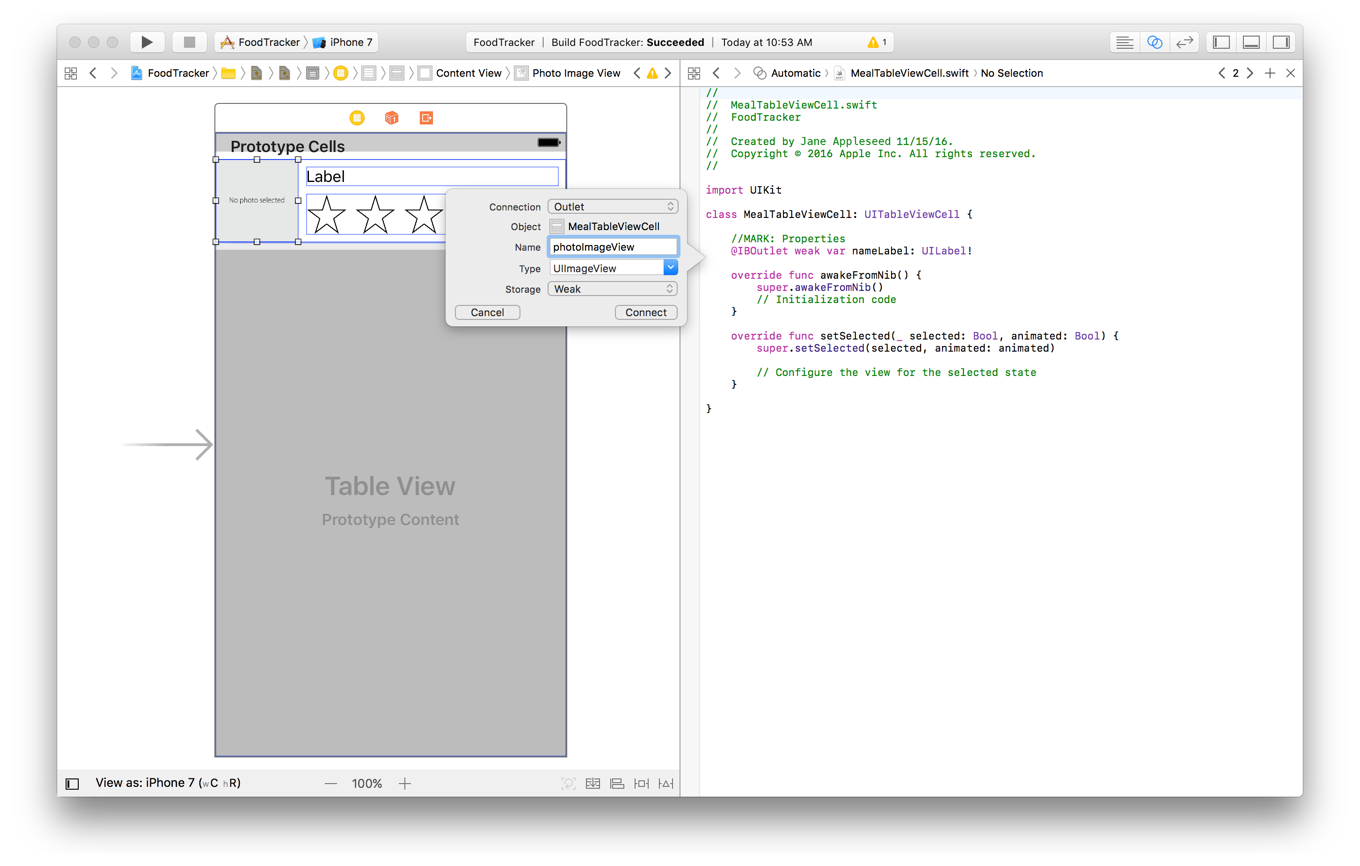Click 'import UIKit' code line

[x=744, y=190]
